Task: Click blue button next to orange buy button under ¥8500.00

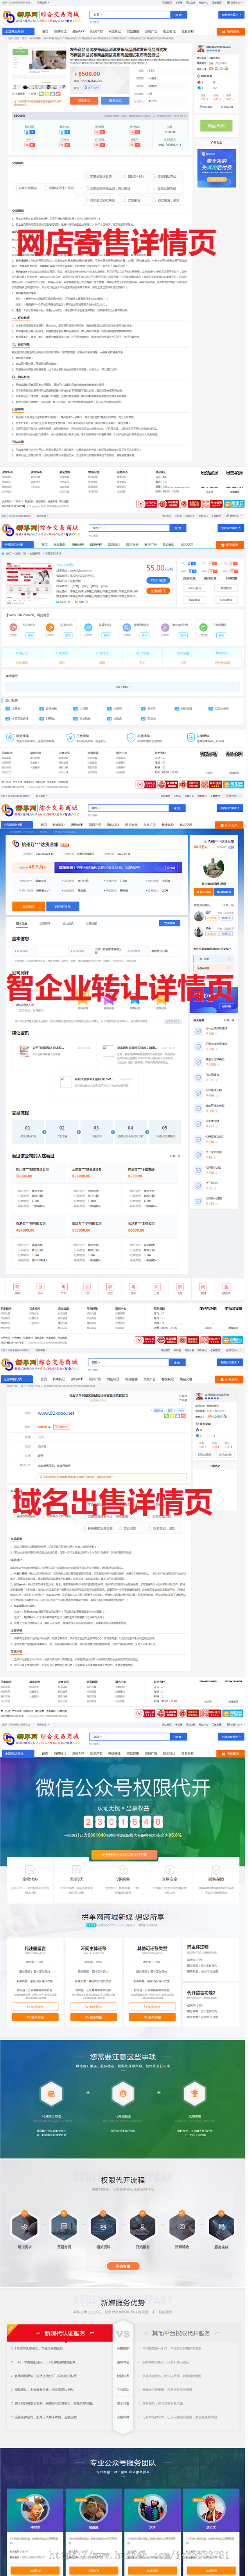Action: click(115, 100)
